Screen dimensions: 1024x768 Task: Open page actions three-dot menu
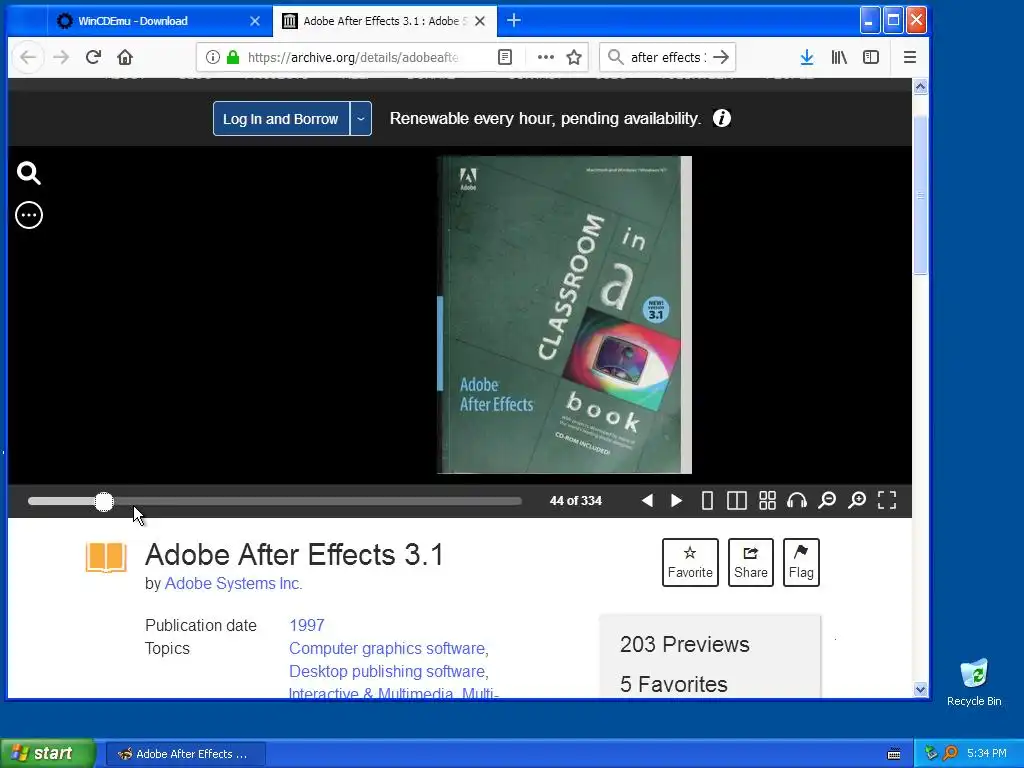coord(545,57)
